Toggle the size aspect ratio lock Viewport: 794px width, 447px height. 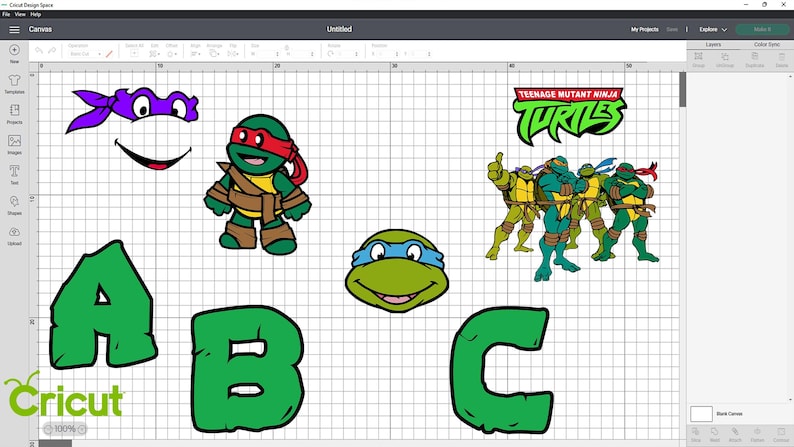point(287,48)
